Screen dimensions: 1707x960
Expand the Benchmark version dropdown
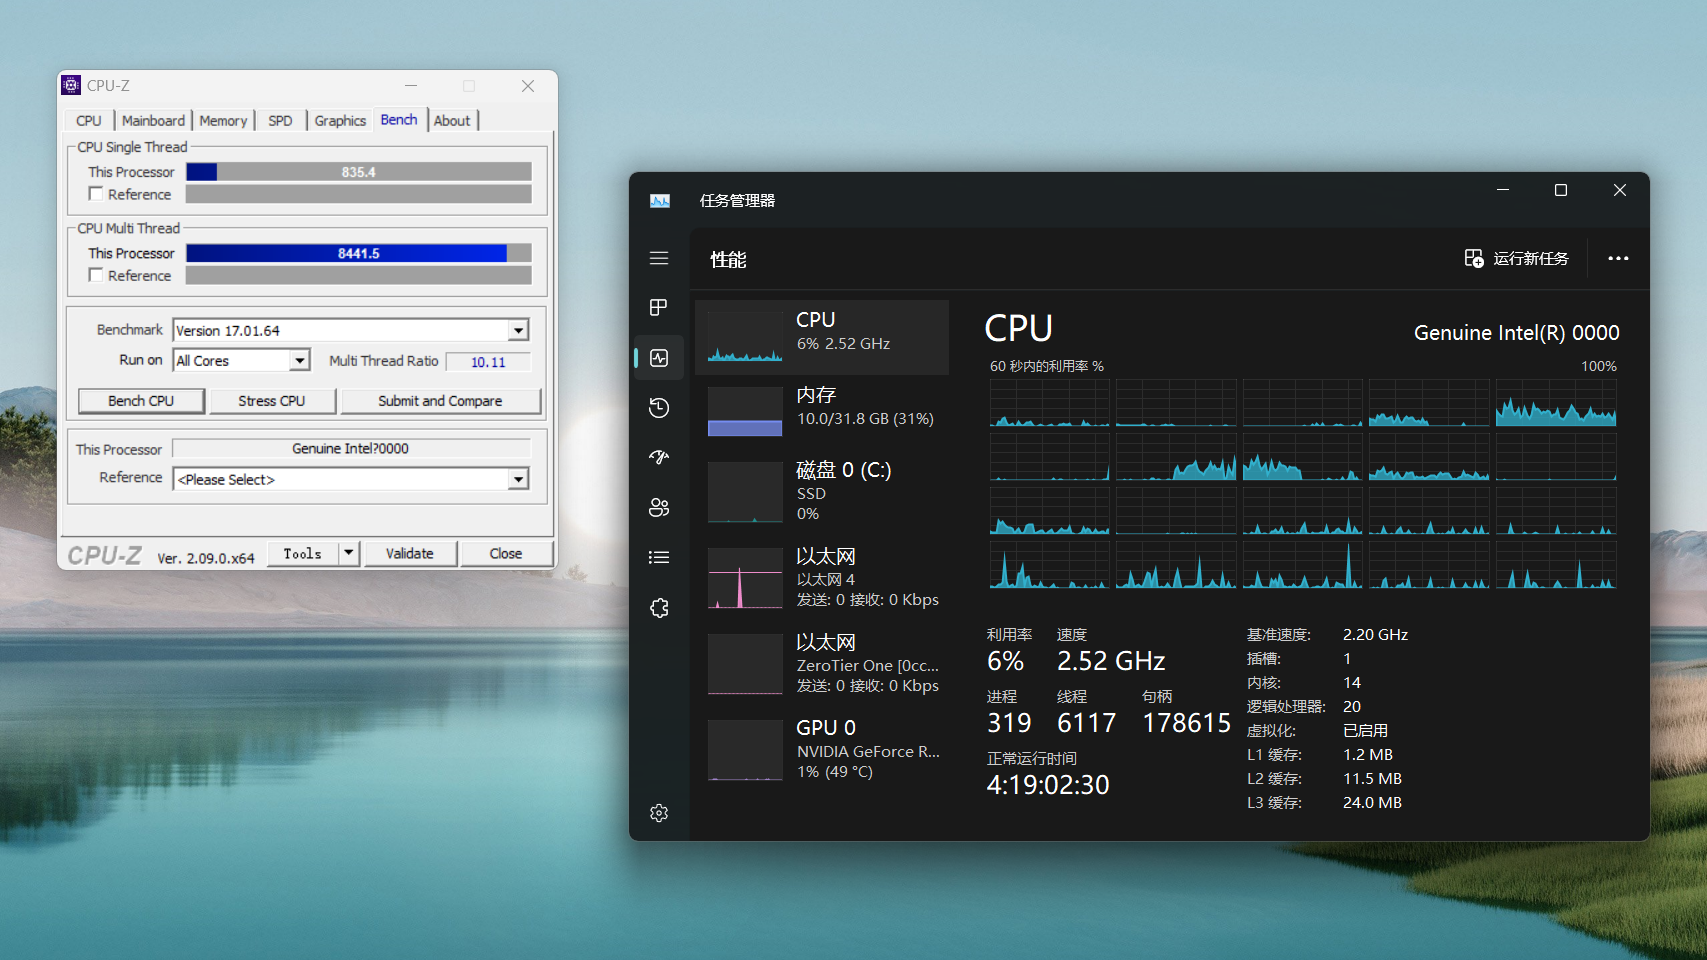[518, 331]
